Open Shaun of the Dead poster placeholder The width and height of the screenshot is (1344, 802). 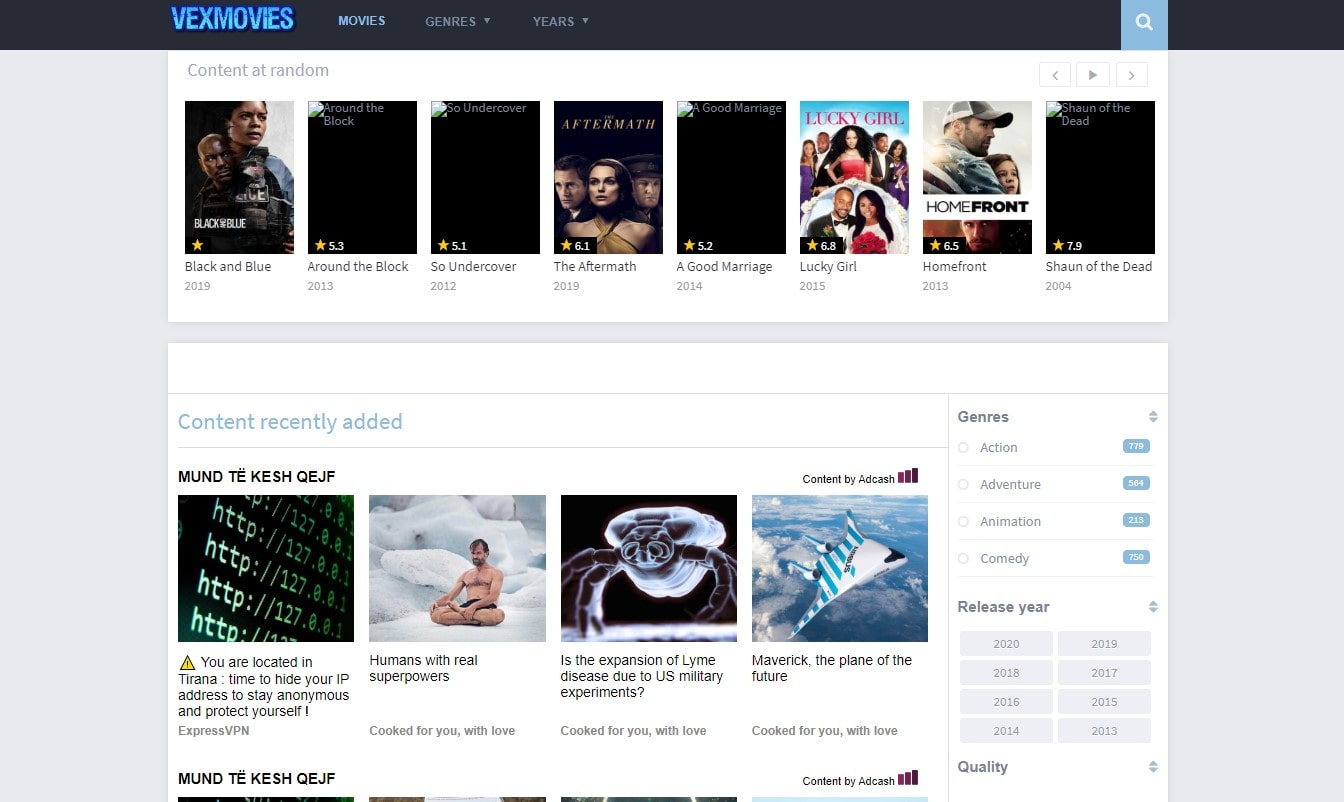[1100, 177]
